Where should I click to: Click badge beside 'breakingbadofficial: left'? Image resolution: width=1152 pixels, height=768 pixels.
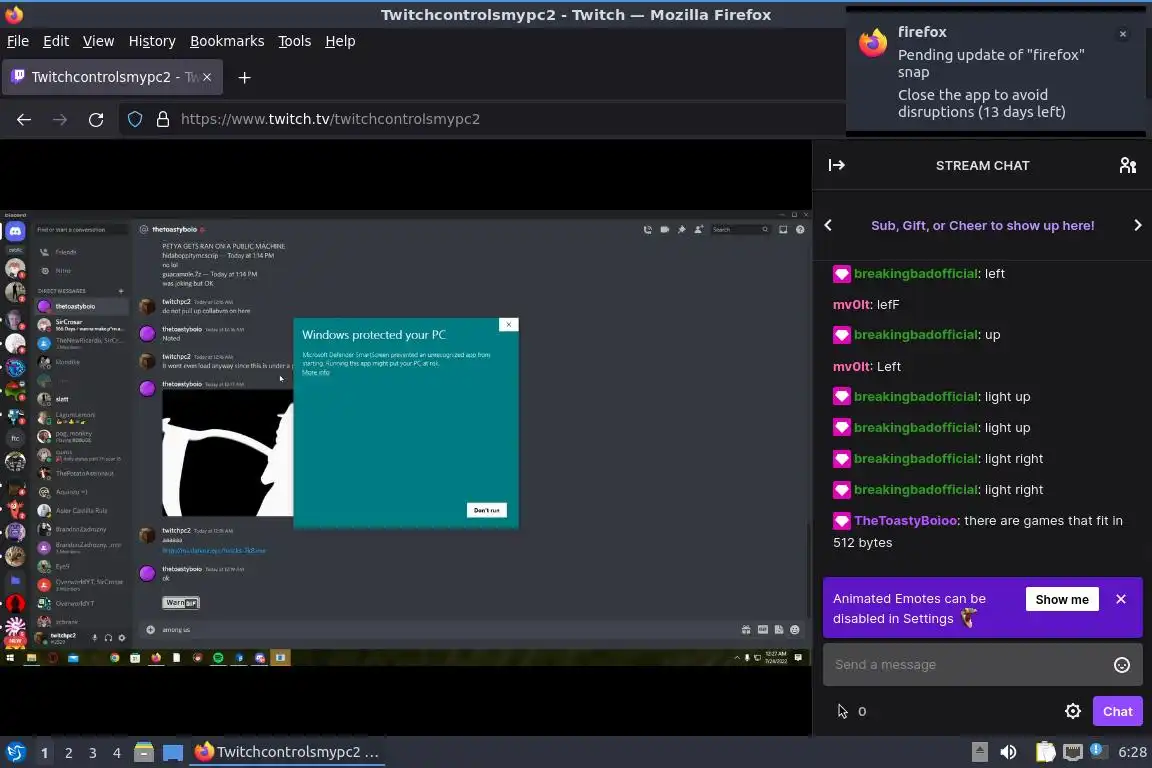841,274
